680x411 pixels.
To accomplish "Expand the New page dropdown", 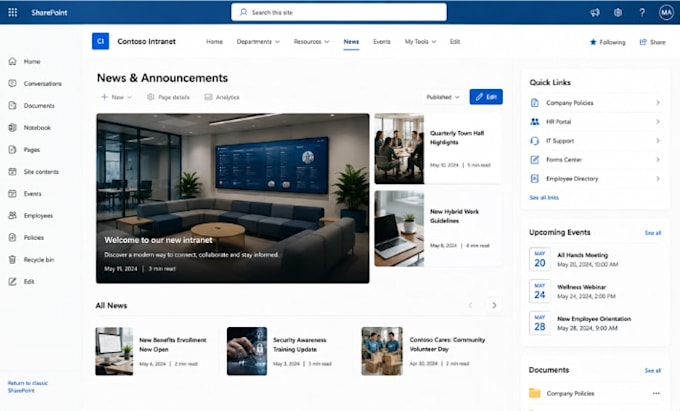I will pyautogui.click(x=117, y=97).
